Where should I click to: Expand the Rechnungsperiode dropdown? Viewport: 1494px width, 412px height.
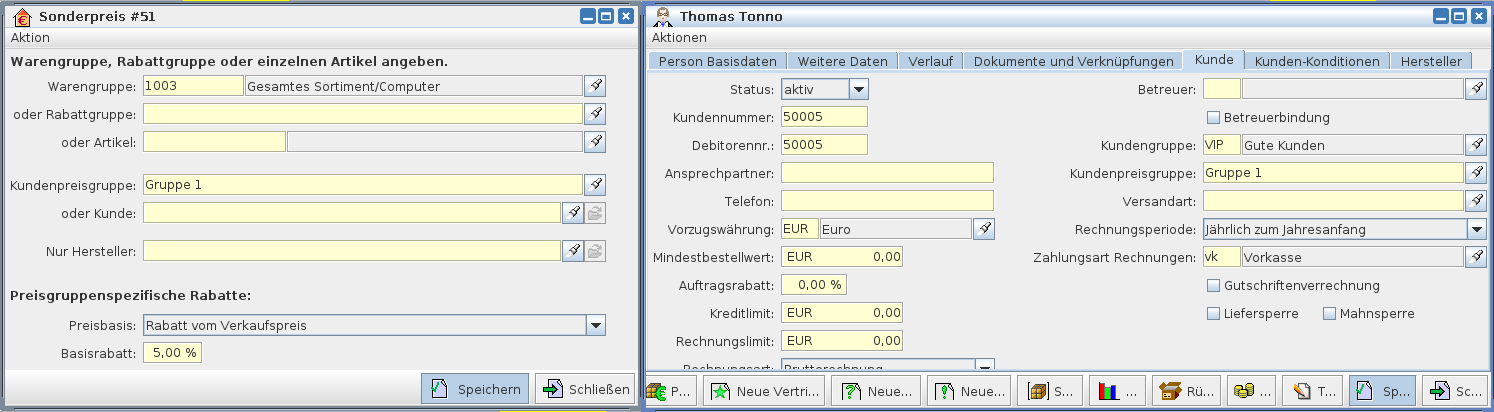1475,230
